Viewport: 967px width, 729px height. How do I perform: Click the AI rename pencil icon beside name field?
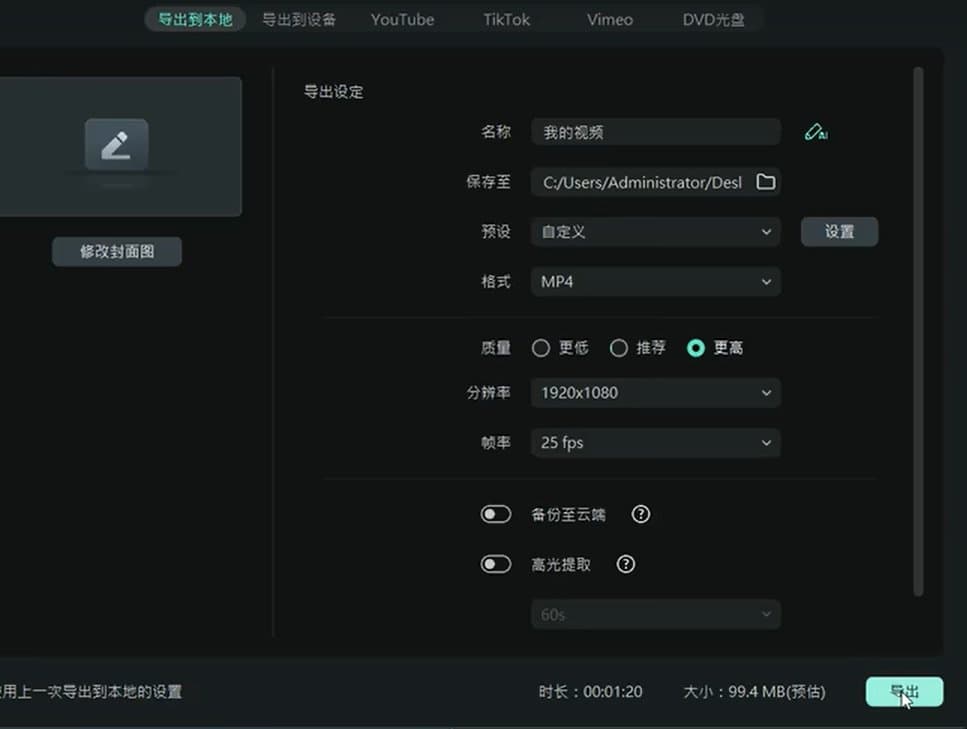(x=816, y=131)
